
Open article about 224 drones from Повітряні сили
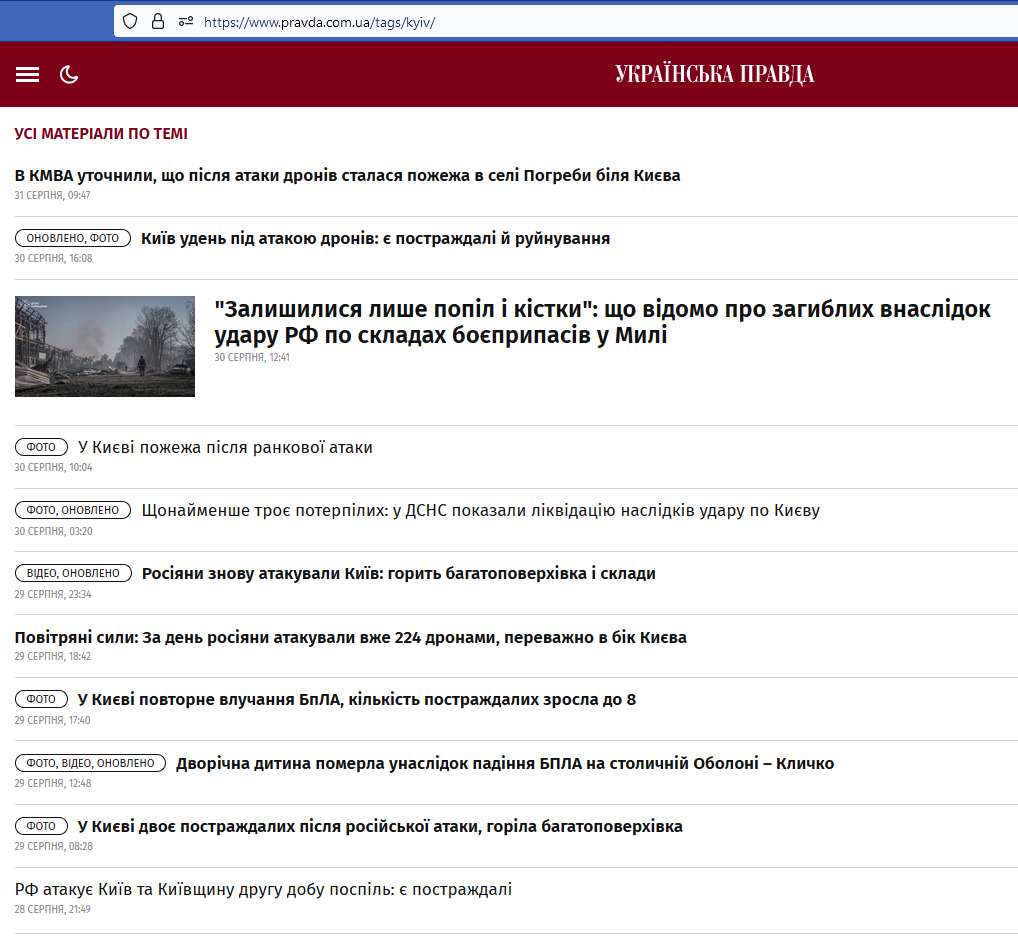coord(351,637)
